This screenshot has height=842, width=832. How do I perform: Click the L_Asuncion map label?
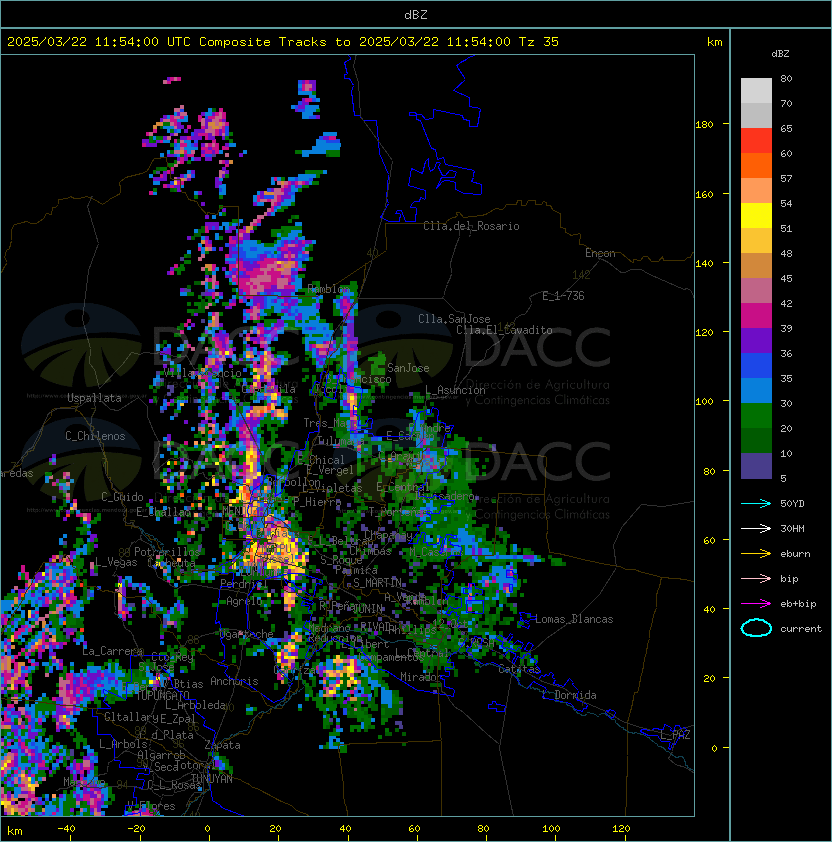pos(455,390)
